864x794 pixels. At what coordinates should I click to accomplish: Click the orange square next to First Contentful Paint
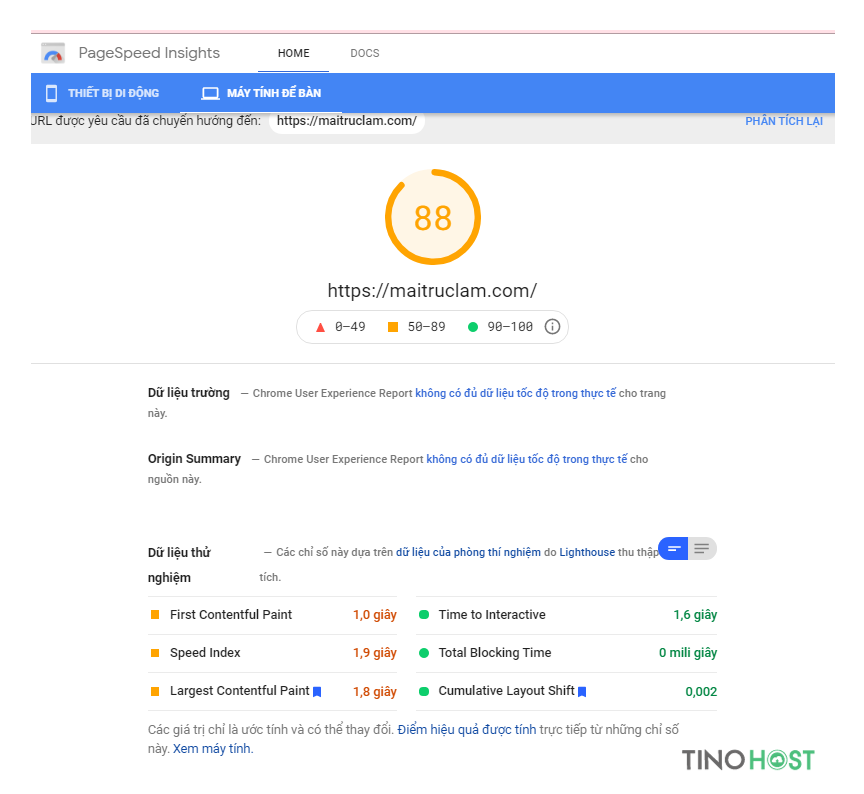click(x=155, y=614)
